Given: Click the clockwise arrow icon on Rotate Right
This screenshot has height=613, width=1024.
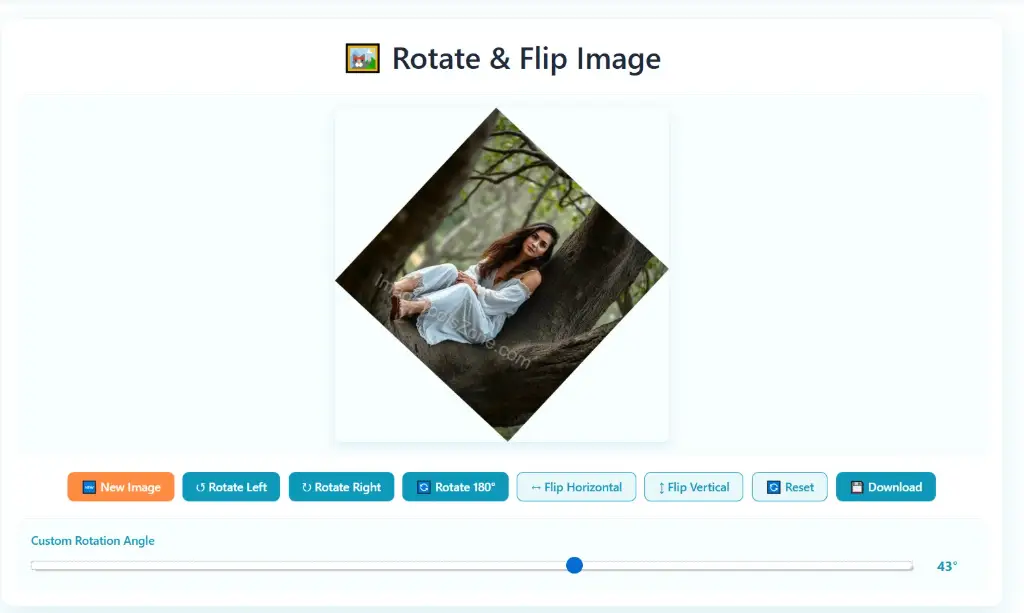Looking at the screenshot, I should [x=306, y=487].
